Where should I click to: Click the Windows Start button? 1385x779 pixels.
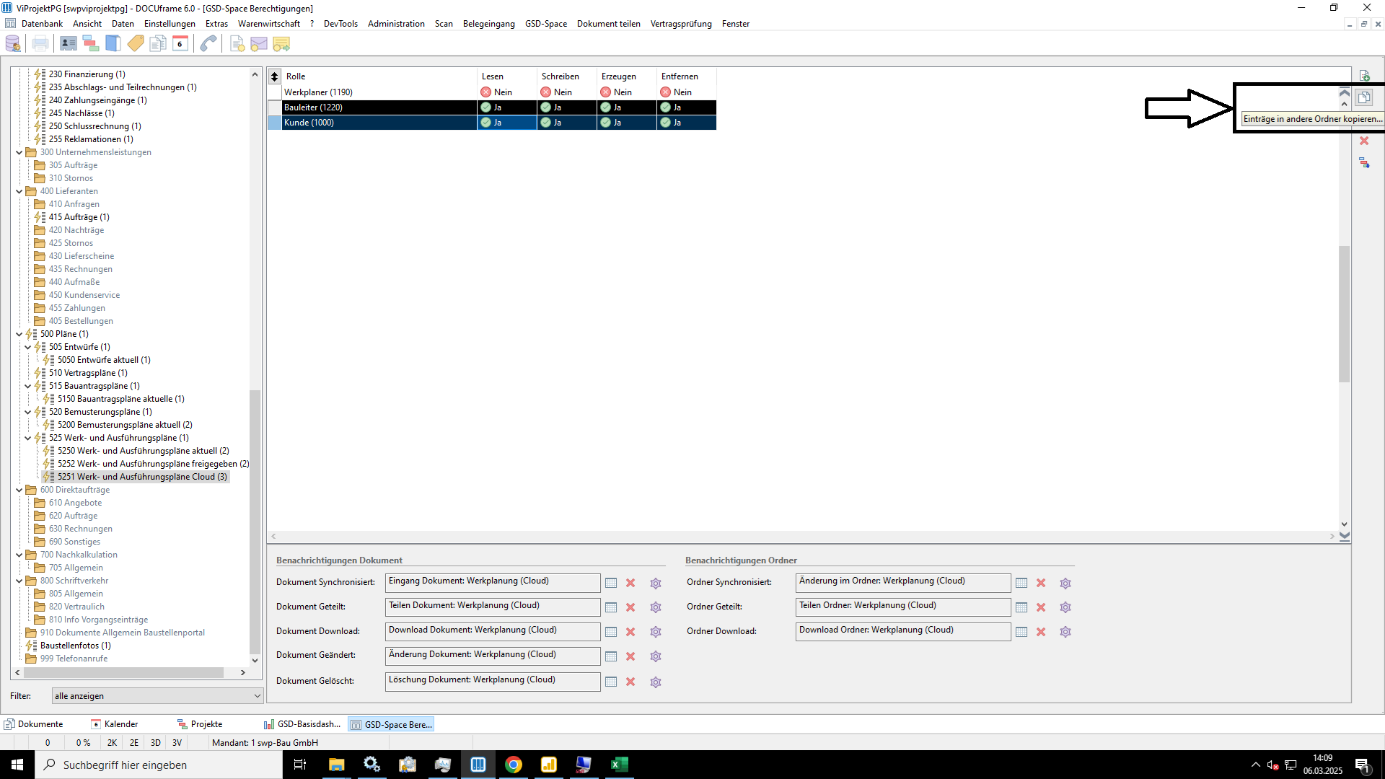(17, 765)
